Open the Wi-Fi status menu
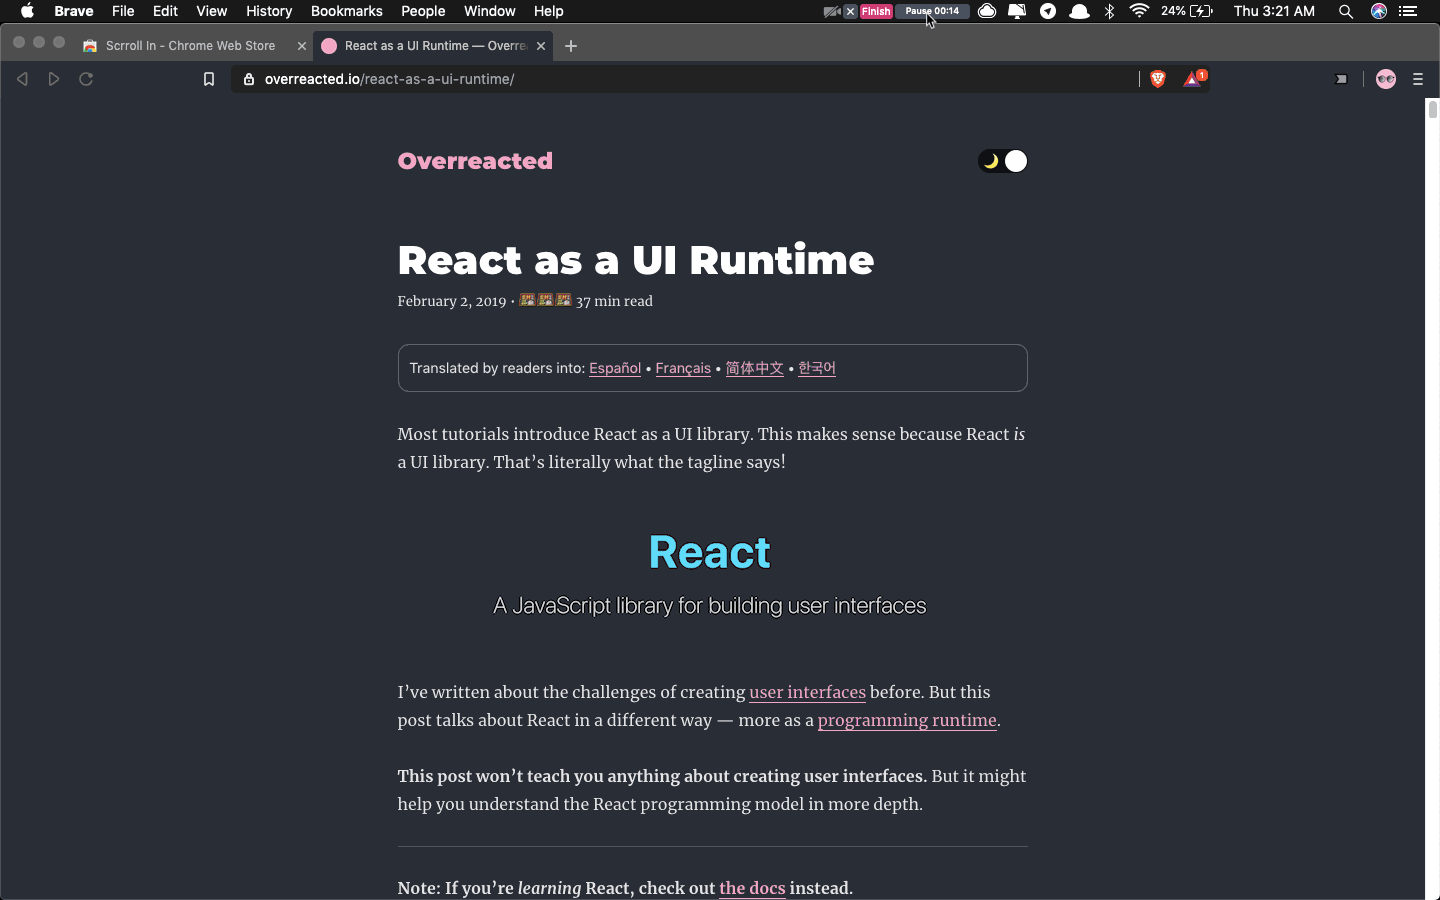The width and height of the screenshot is (1440, 900). pyautogui.click(x=1139, y=11)
